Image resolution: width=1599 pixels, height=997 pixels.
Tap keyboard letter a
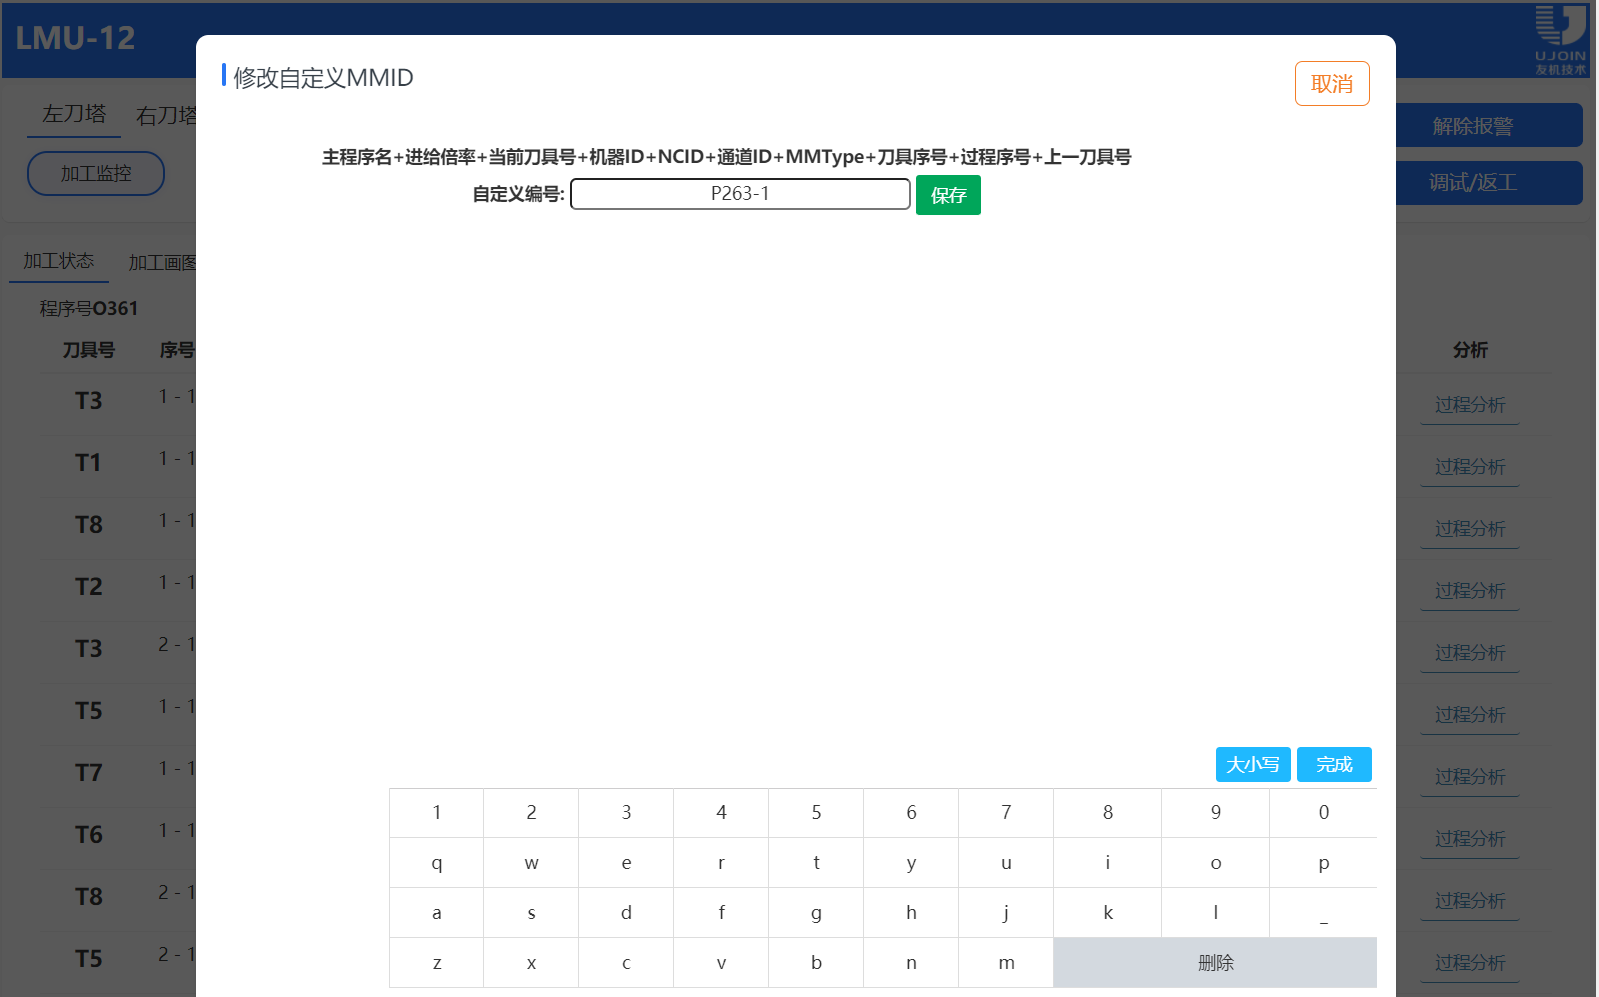pos(436,913)
